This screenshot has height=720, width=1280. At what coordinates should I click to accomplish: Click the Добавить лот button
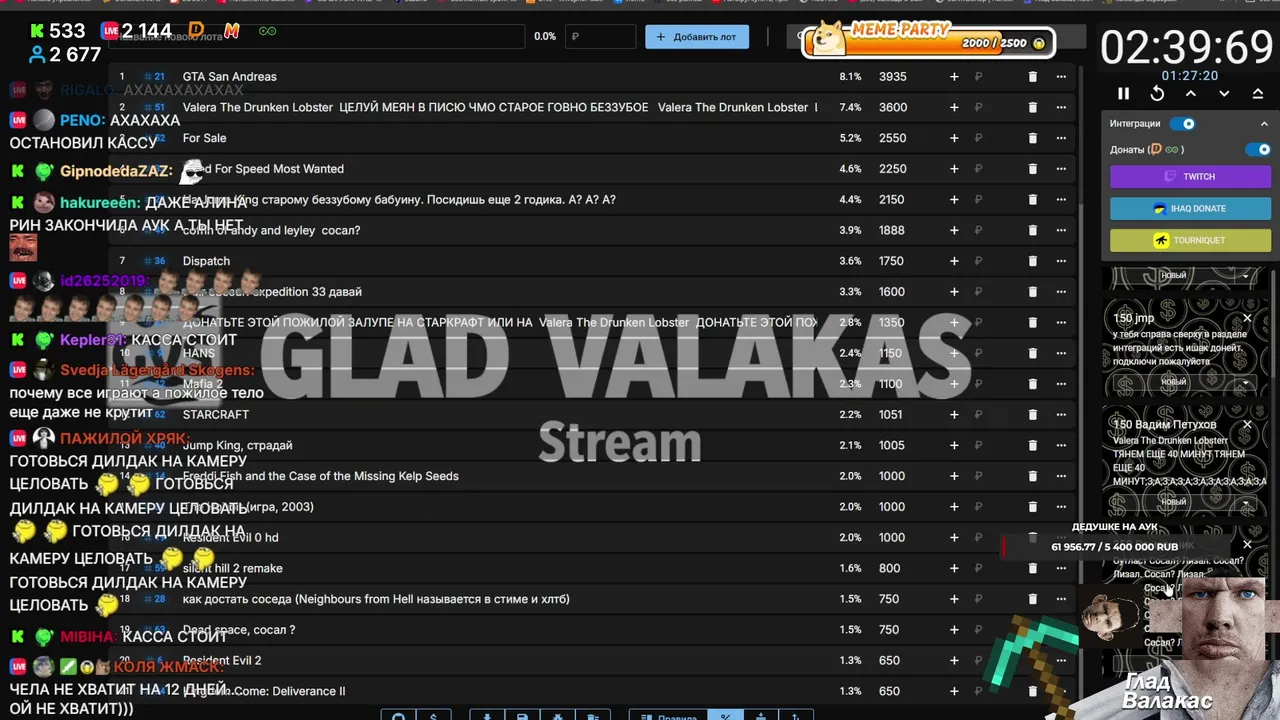[x=697, y=37]
